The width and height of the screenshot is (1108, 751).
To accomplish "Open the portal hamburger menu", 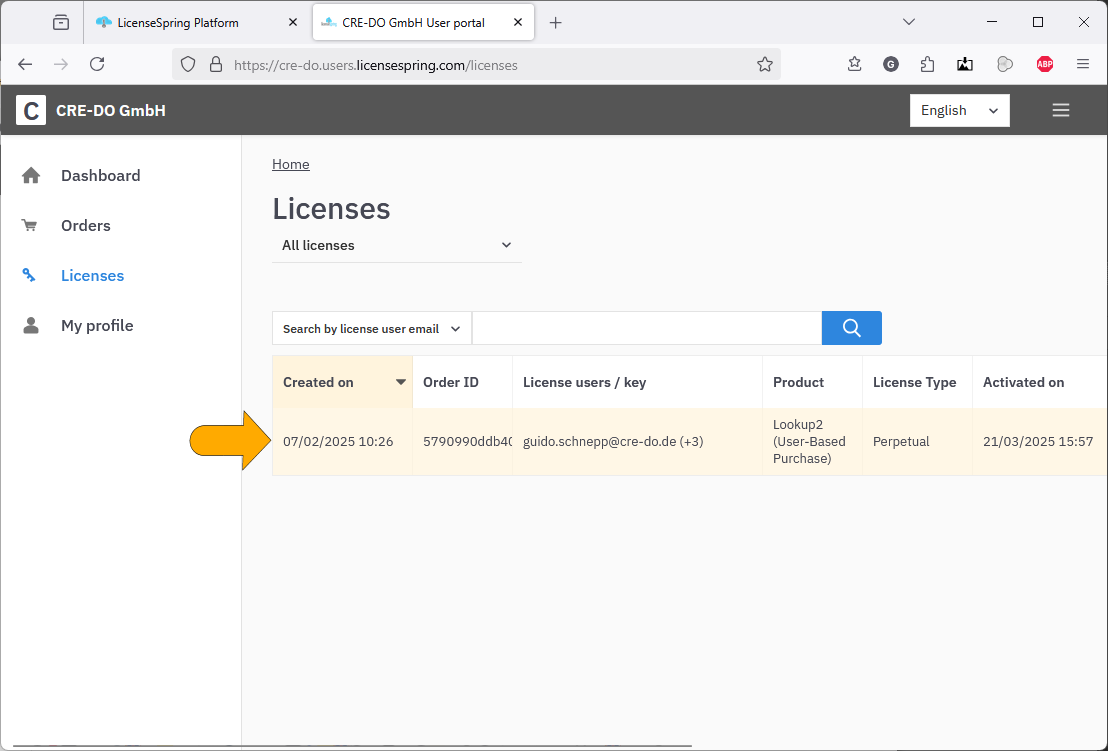I will (x=1061, y=110).
